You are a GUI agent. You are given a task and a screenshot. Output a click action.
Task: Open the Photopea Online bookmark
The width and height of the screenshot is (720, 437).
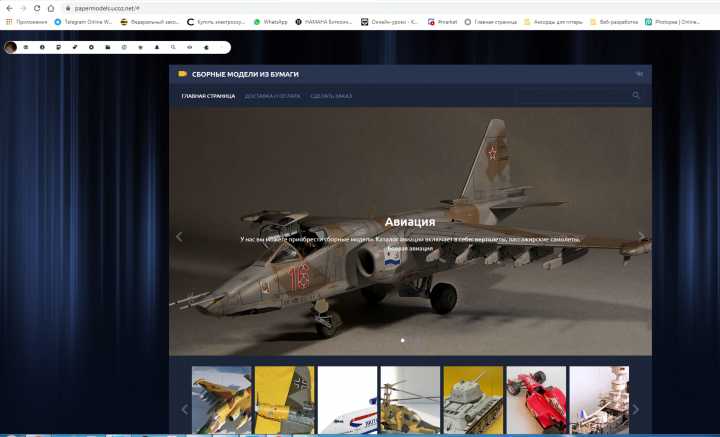(x=673, y=22)
